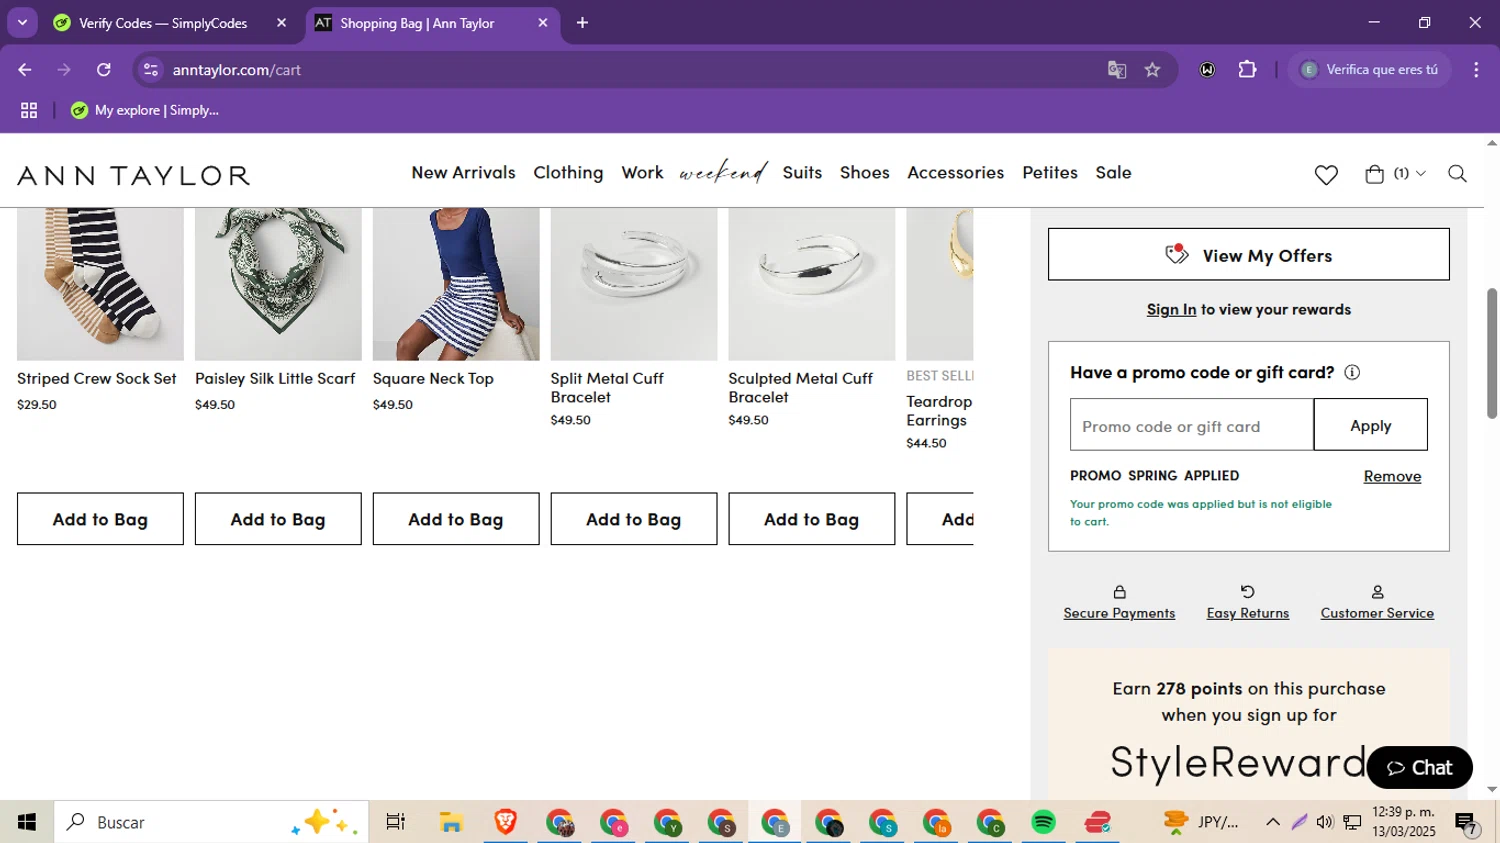Click the Windows search box Buscar
Viewport: 1500px width, 843px height.
[x=211, y=822]
